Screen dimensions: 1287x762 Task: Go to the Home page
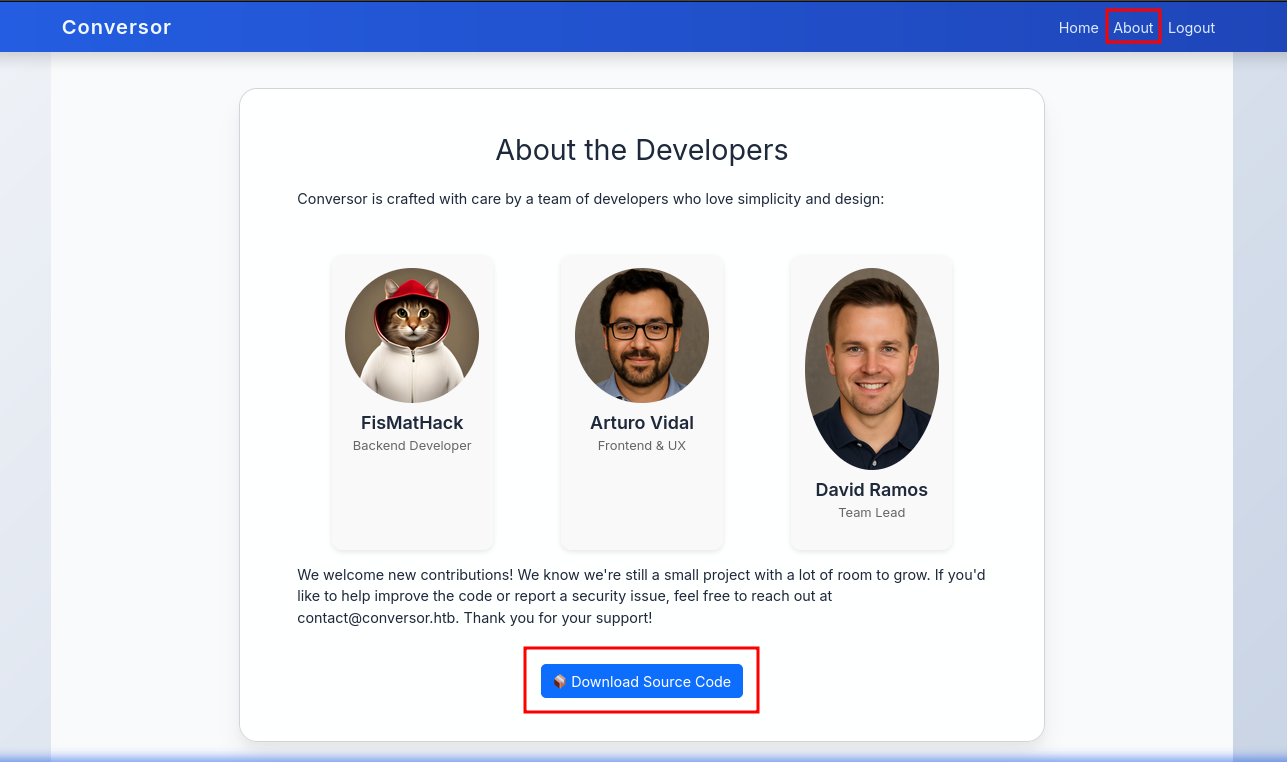(1078, 28)
